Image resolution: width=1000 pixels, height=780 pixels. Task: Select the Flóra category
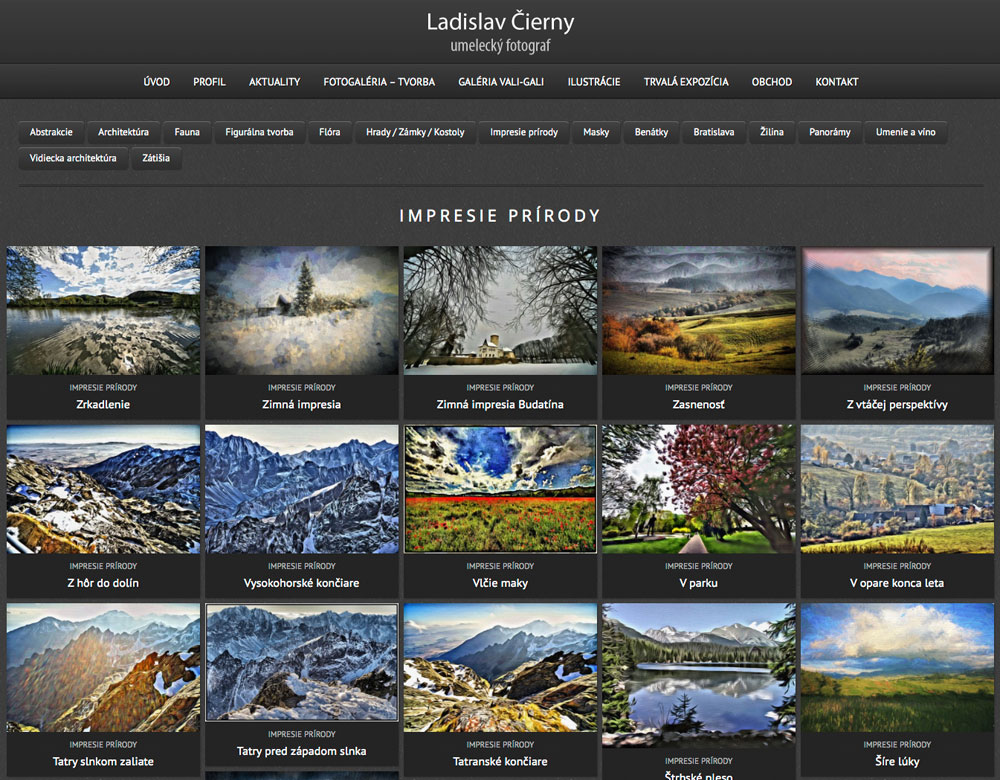[x=329, y=132]
